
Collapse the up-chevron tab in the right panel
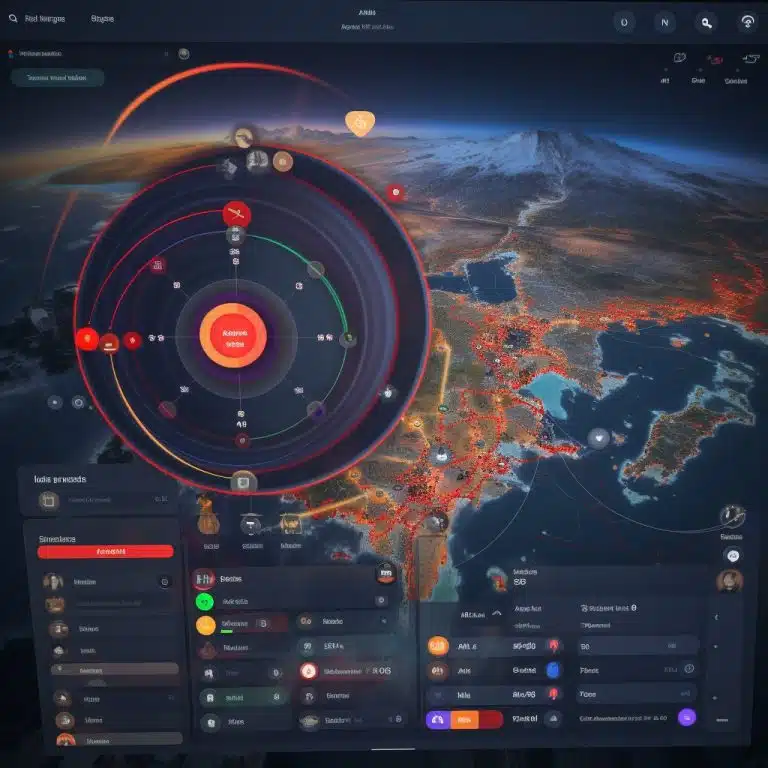click(x=497, y=613)
